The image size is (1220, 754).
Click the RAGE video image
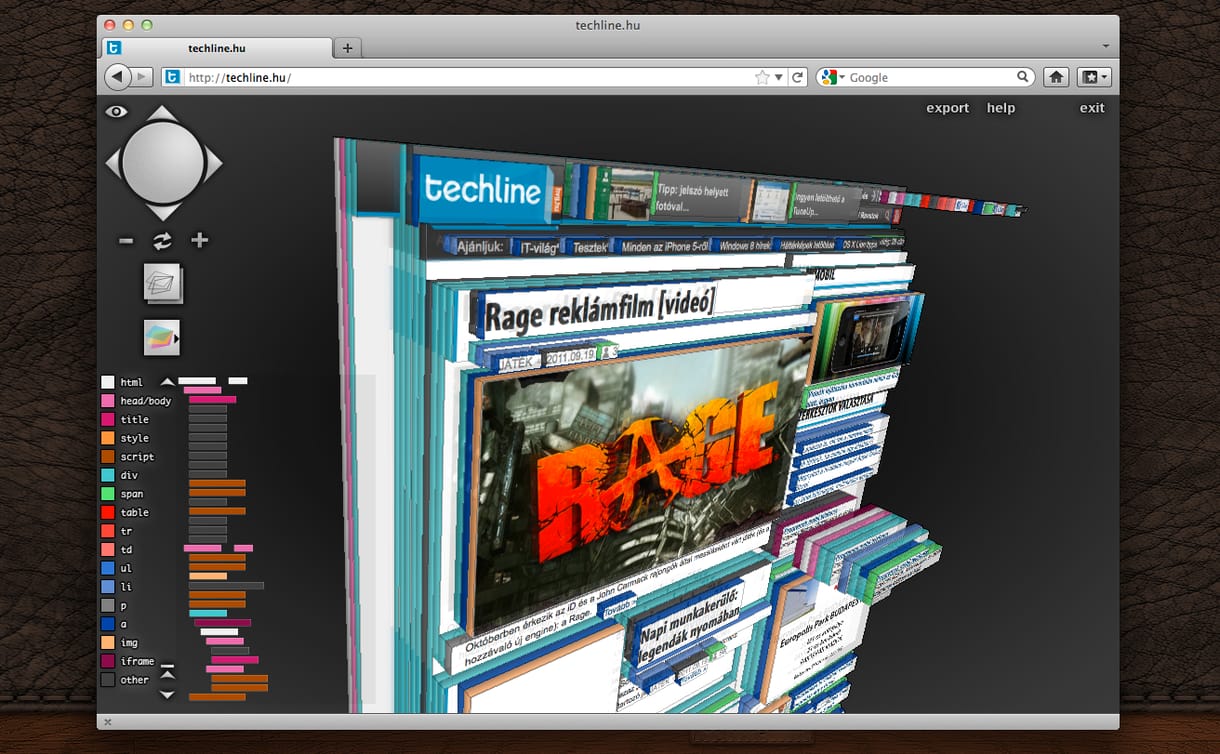tap(640, 480)
